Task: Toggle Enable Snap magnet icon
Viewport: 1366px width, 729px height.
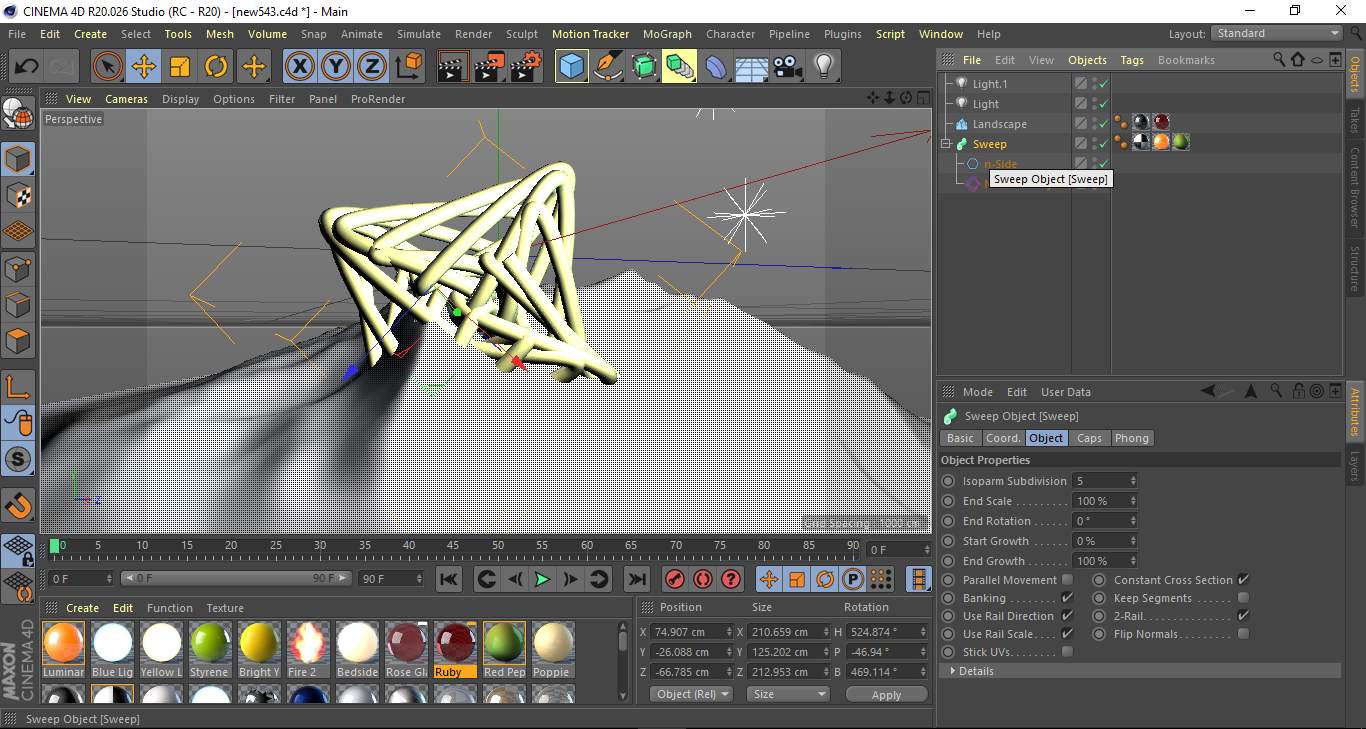Action: pyautogui.click(x=18, y=506)
